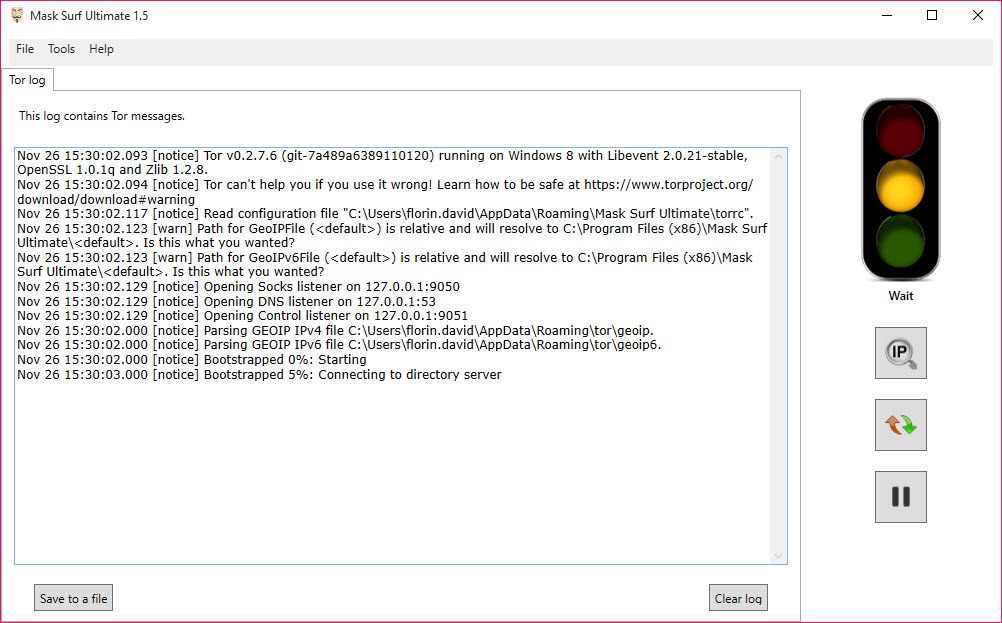Open the Tools menu
Viewport: 1002px width, 623px height.
click(x=61, y=49)
